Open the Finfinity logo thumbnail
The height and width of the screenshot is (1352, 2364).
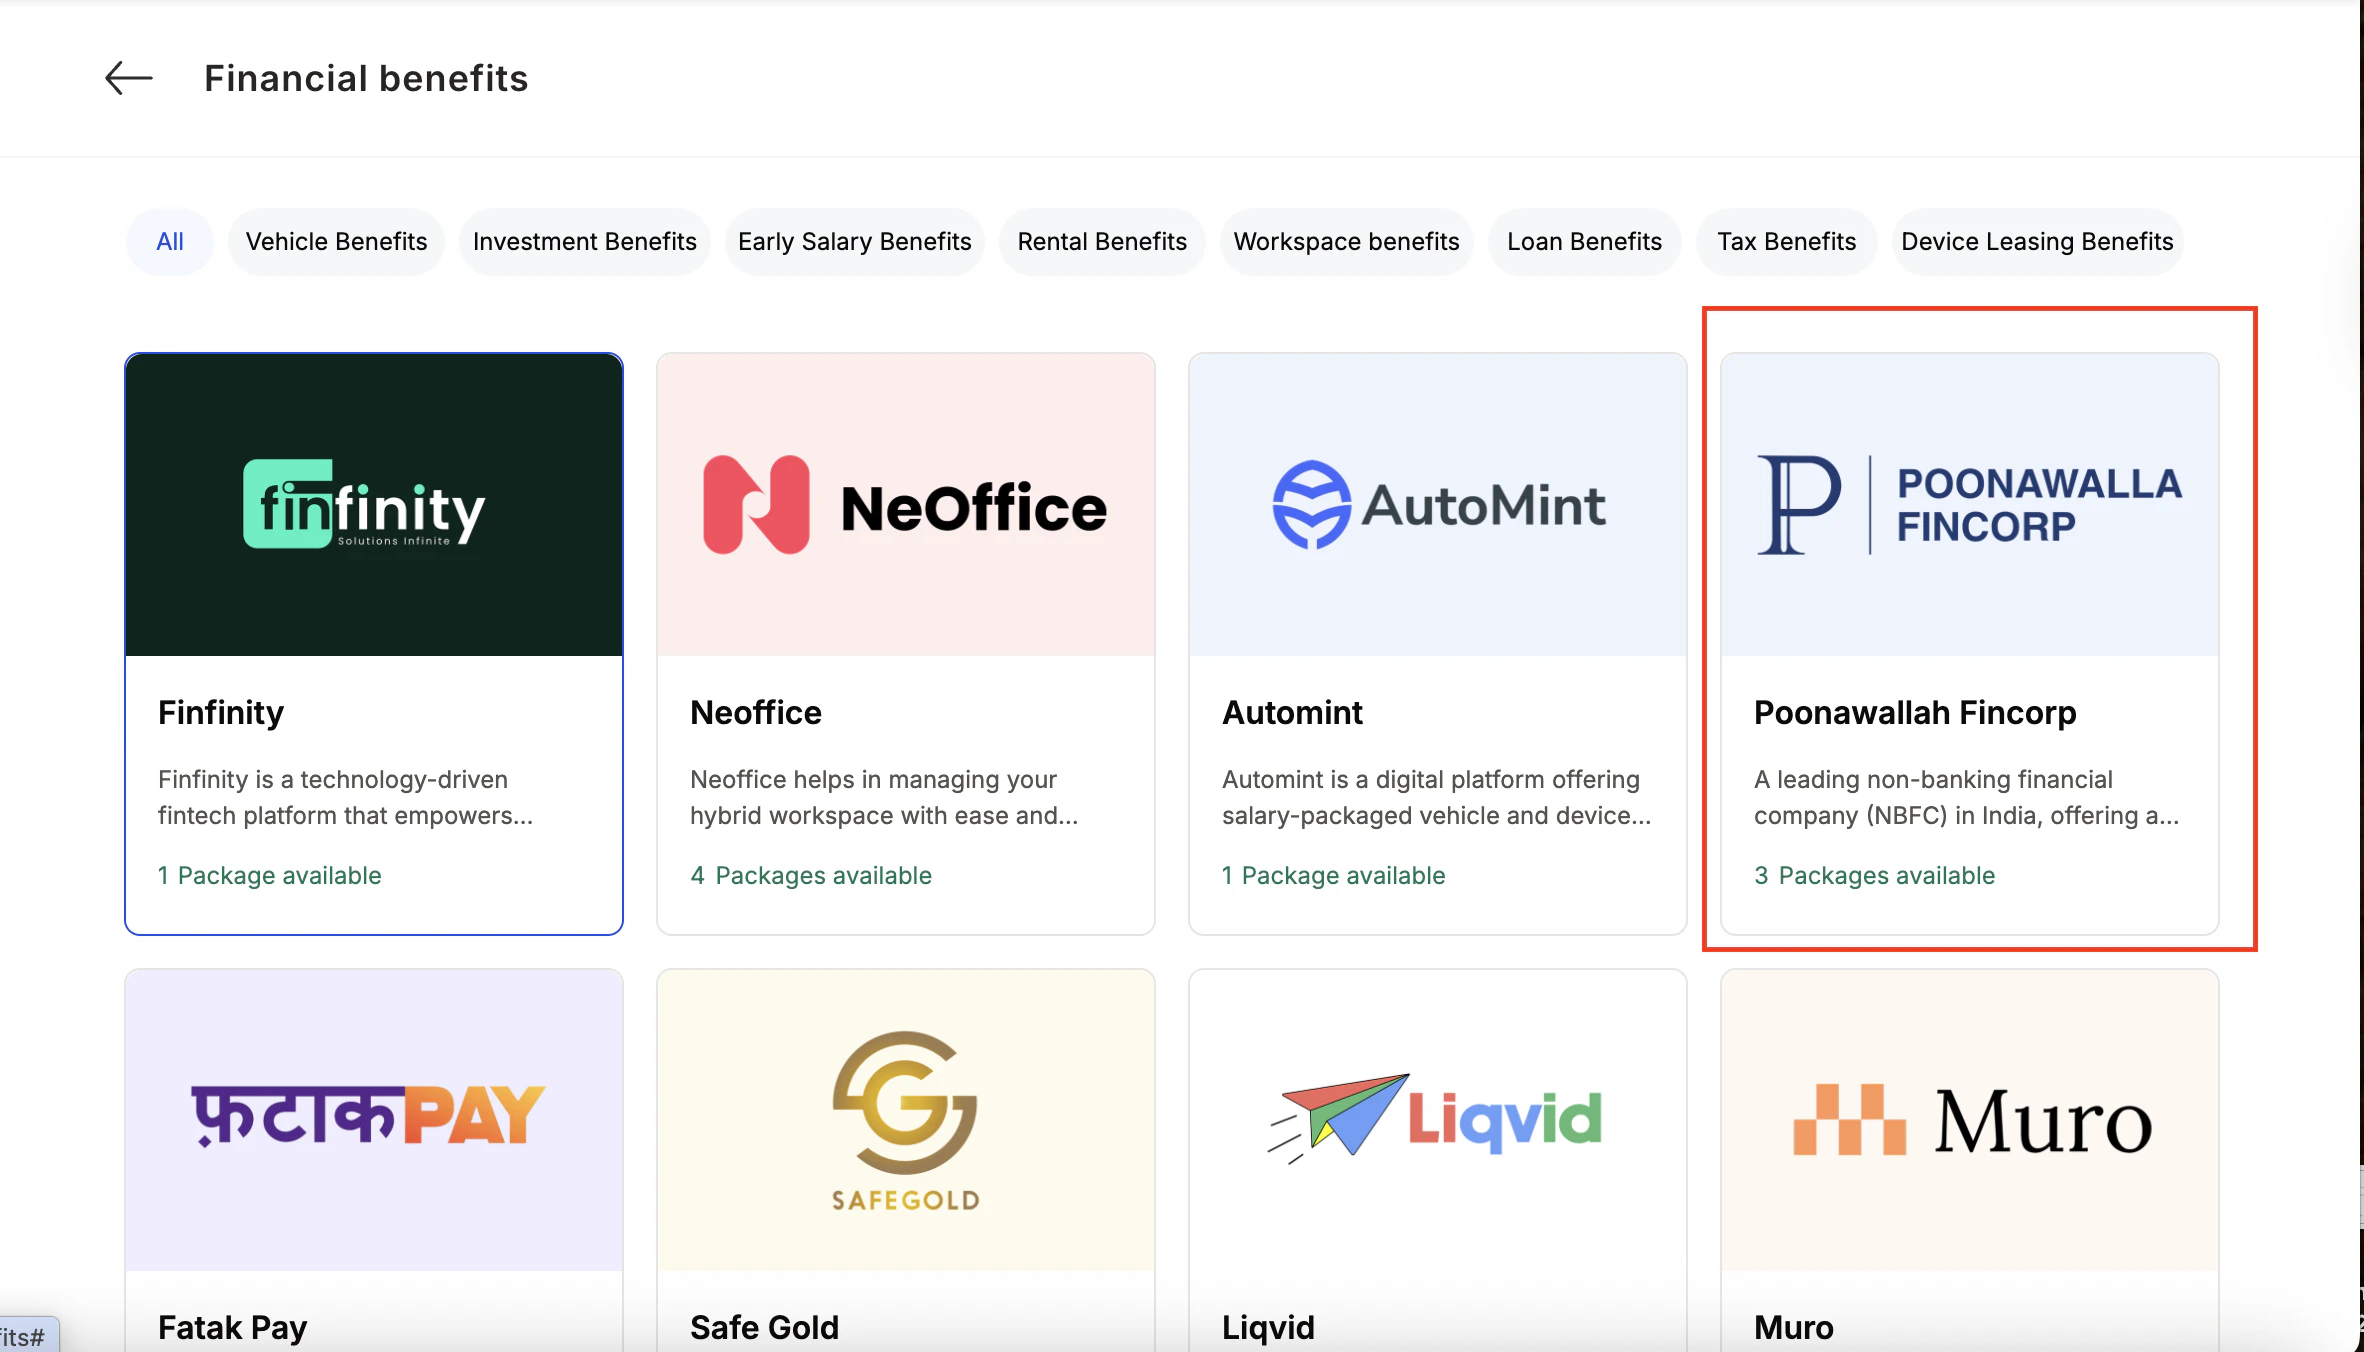(x=374, y=505)
